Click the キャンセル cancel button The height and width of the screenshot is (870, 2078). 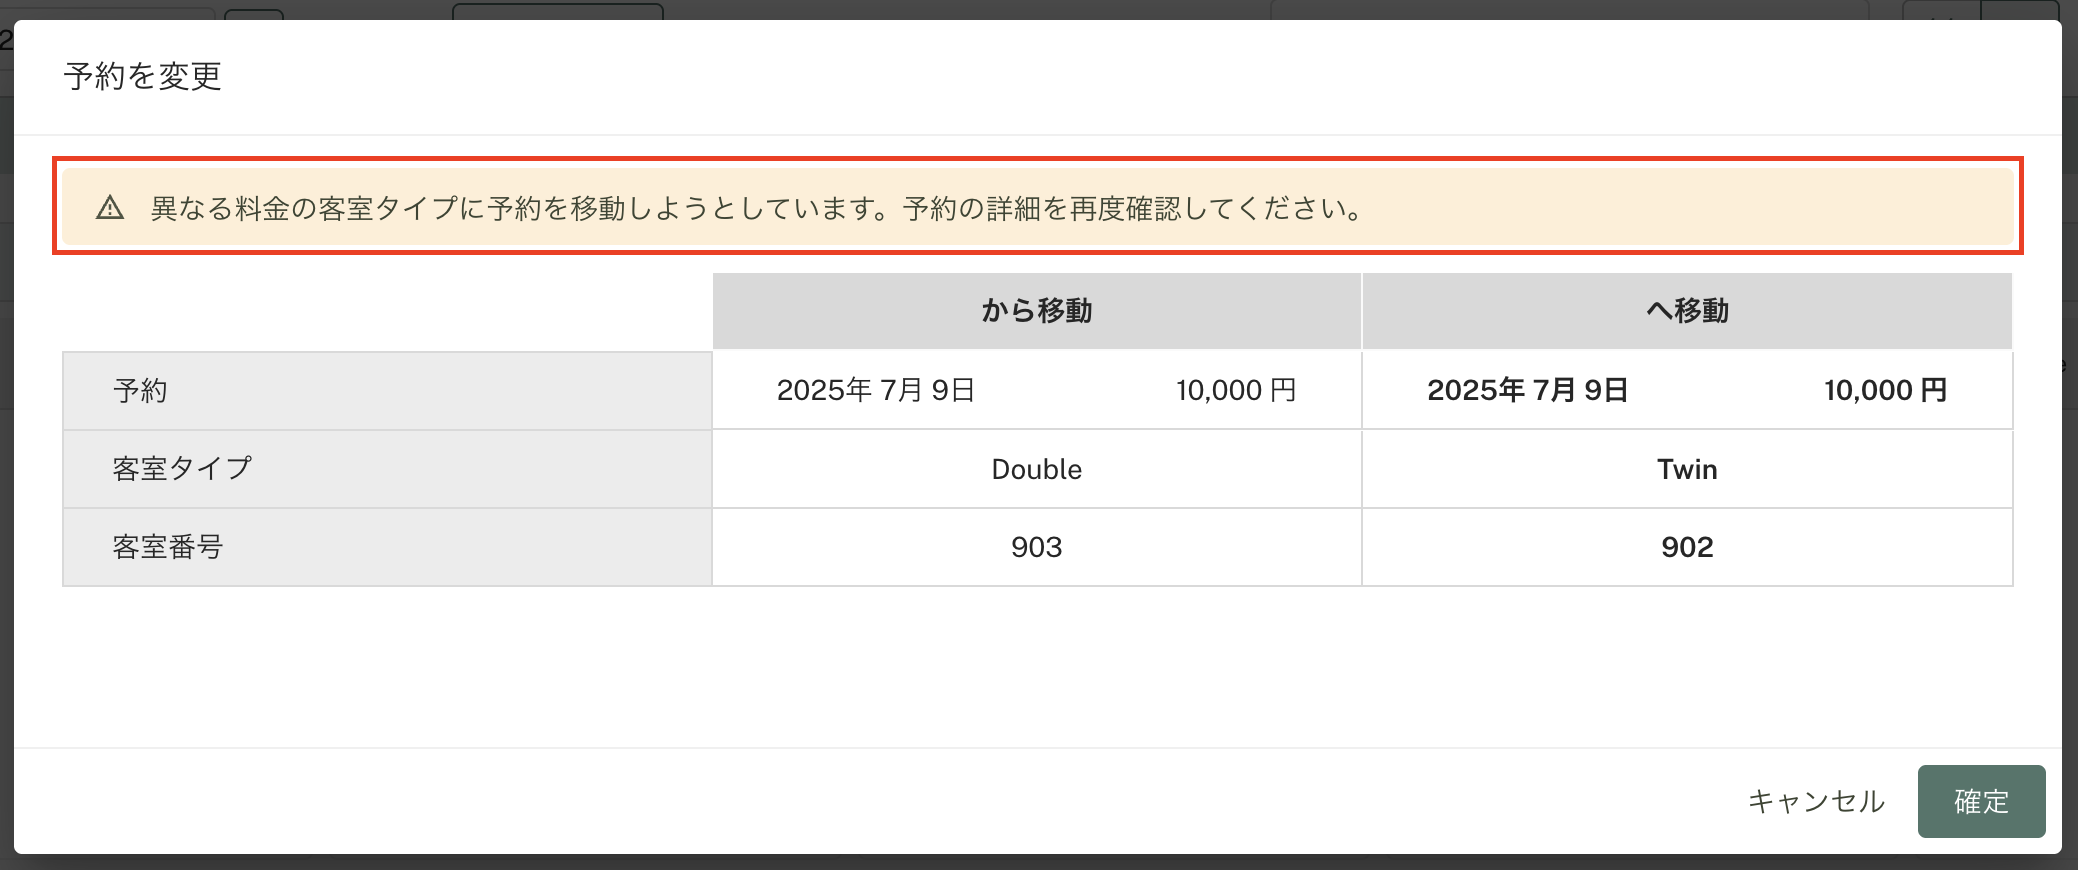point(1816,801)
